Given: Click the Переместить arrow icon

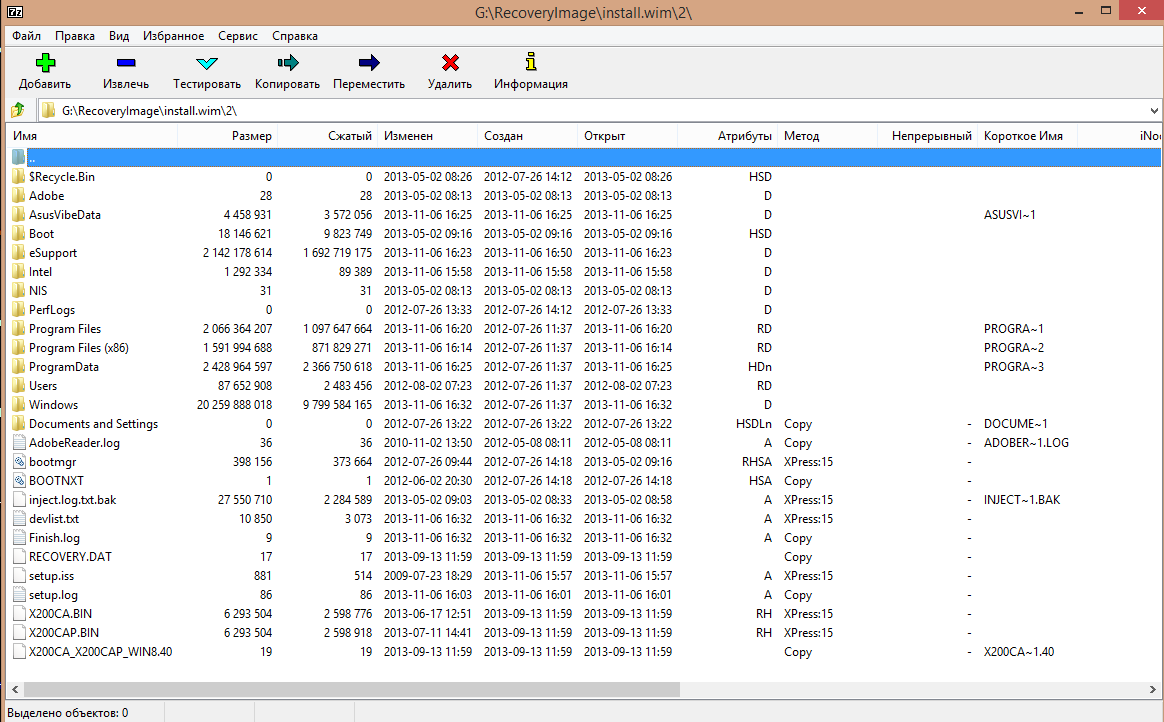Looking at the screenshot, I should 369,62.
